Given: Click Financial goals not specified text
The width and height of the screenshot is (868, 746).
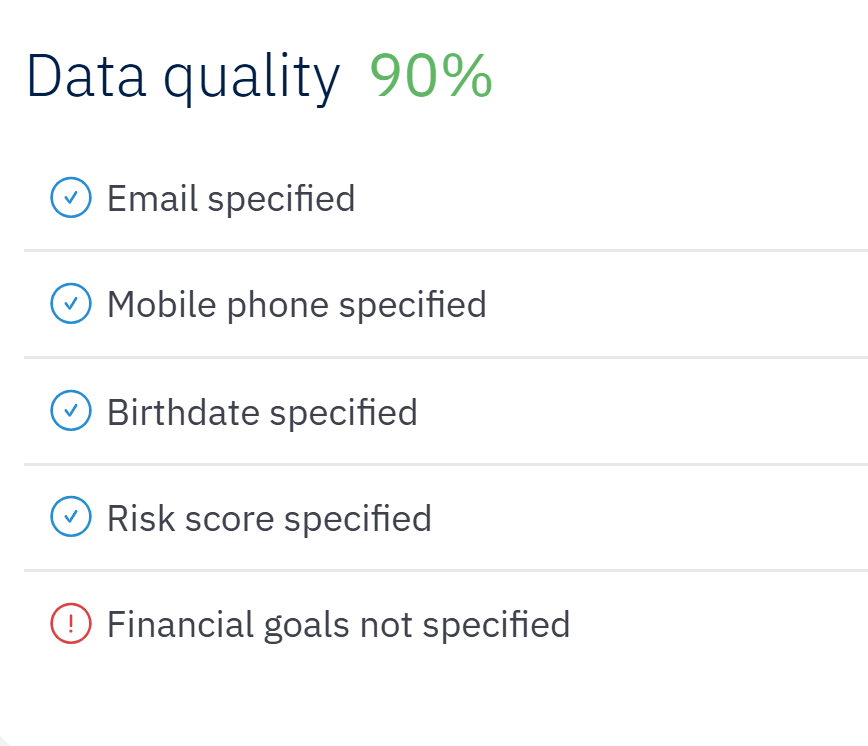Looking at the screenshot, I should click(x=338, y=624).
